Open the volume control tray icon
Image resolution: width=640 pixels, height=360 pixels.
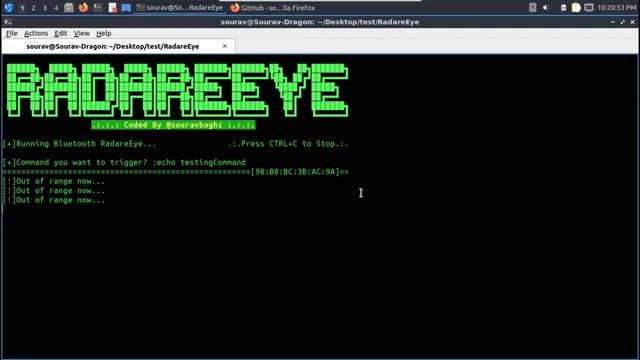(546, 8)
